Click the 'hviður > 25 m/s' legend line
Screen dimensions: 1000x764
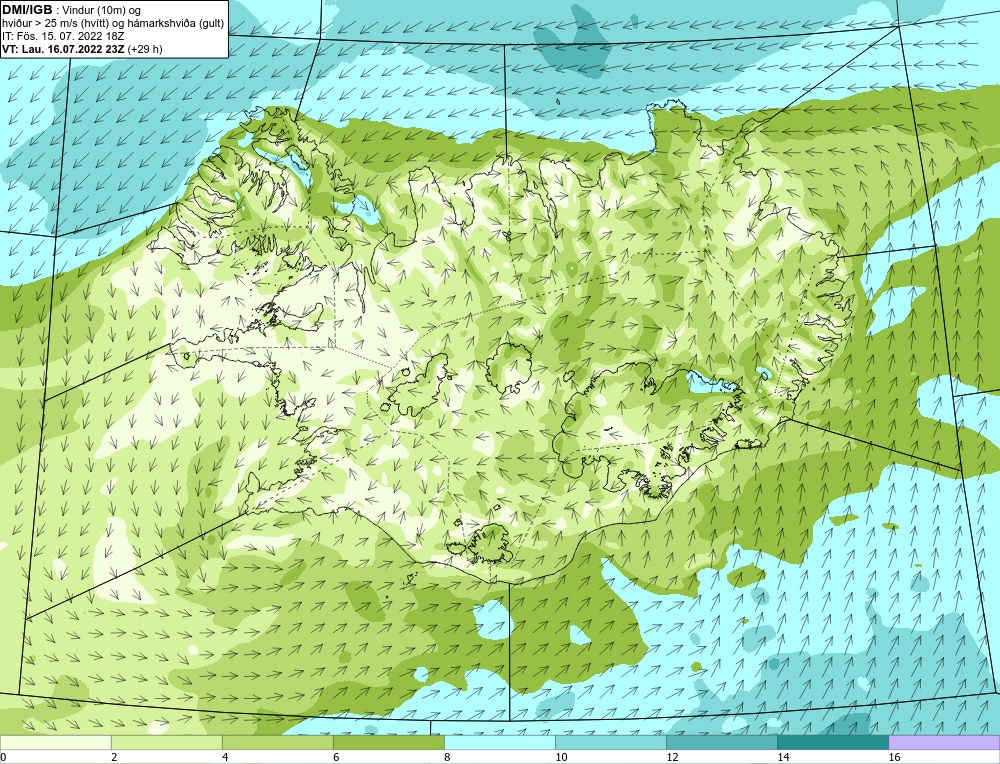(x=113, y=24)
